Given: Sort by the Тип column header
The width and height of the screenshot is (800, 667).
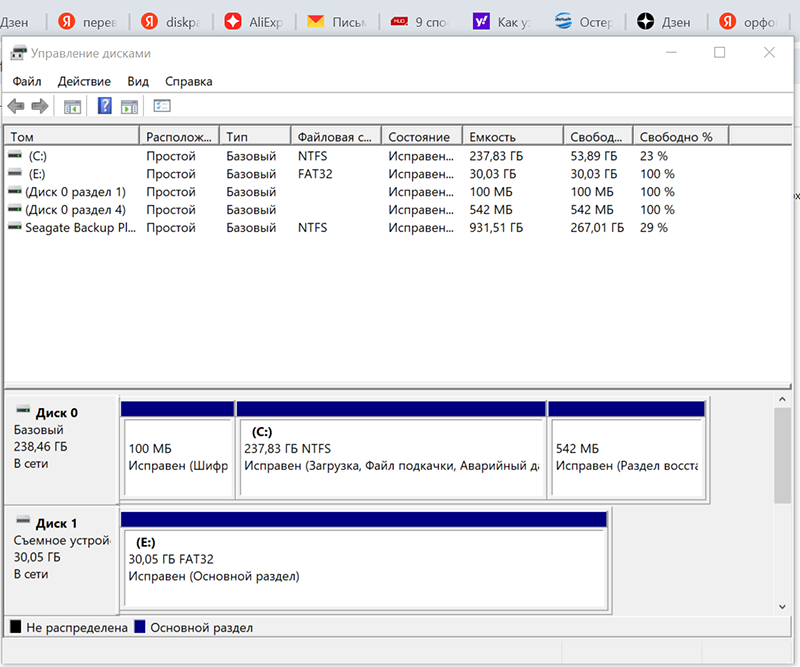Looking at the screenshot, I should (x=255, y=137).
